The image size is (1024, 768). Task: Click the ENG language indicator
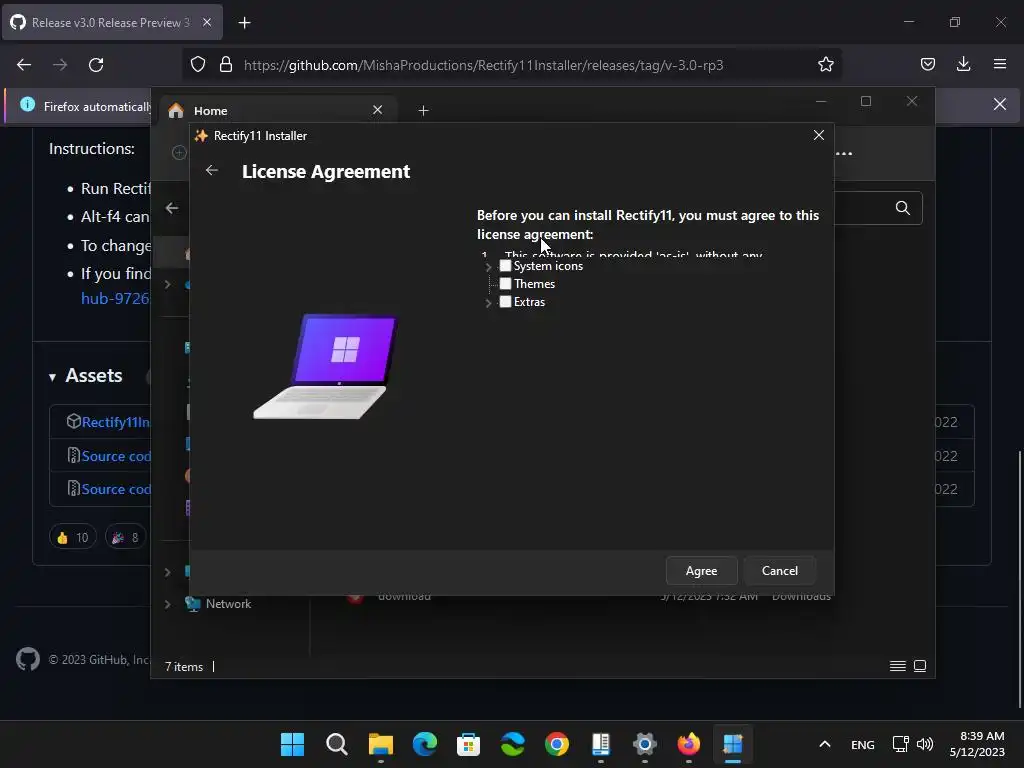pos(863,744)
